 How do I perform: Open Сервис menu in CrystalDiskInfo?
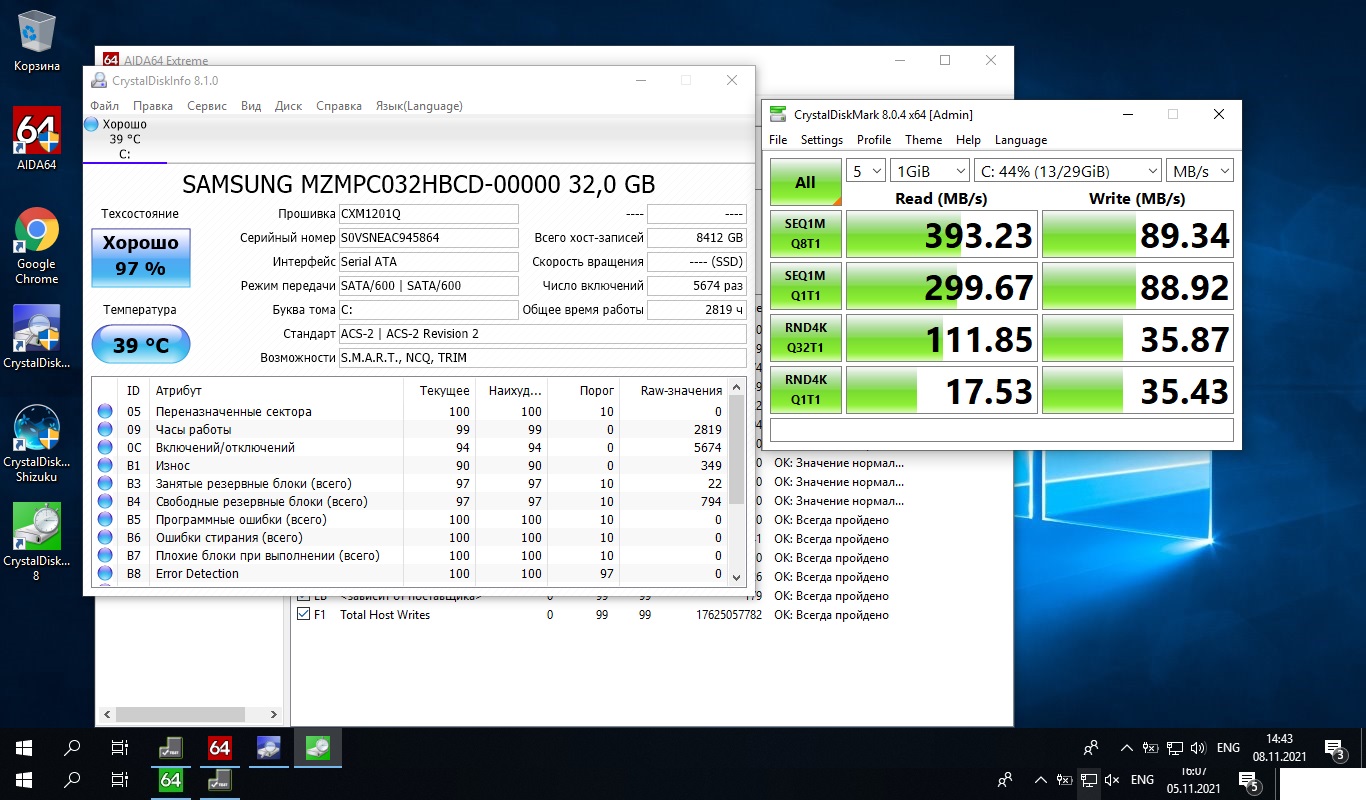(x=207, y=106)
